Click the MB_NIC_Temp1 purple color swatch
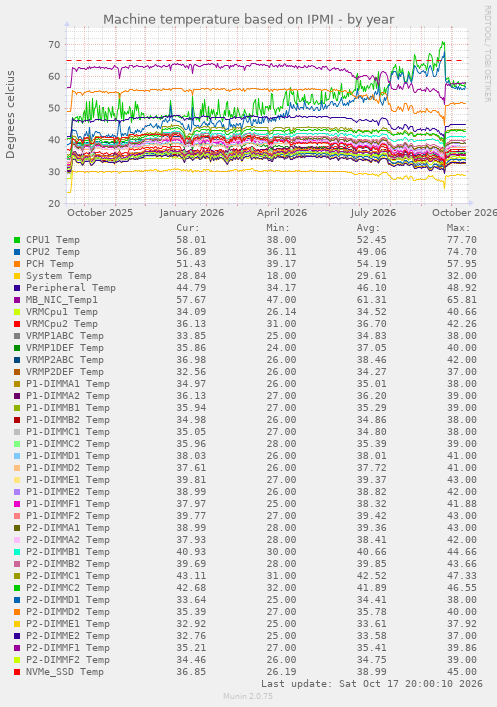The height and width of the screenshot is (707, 497). pos(17,300)
